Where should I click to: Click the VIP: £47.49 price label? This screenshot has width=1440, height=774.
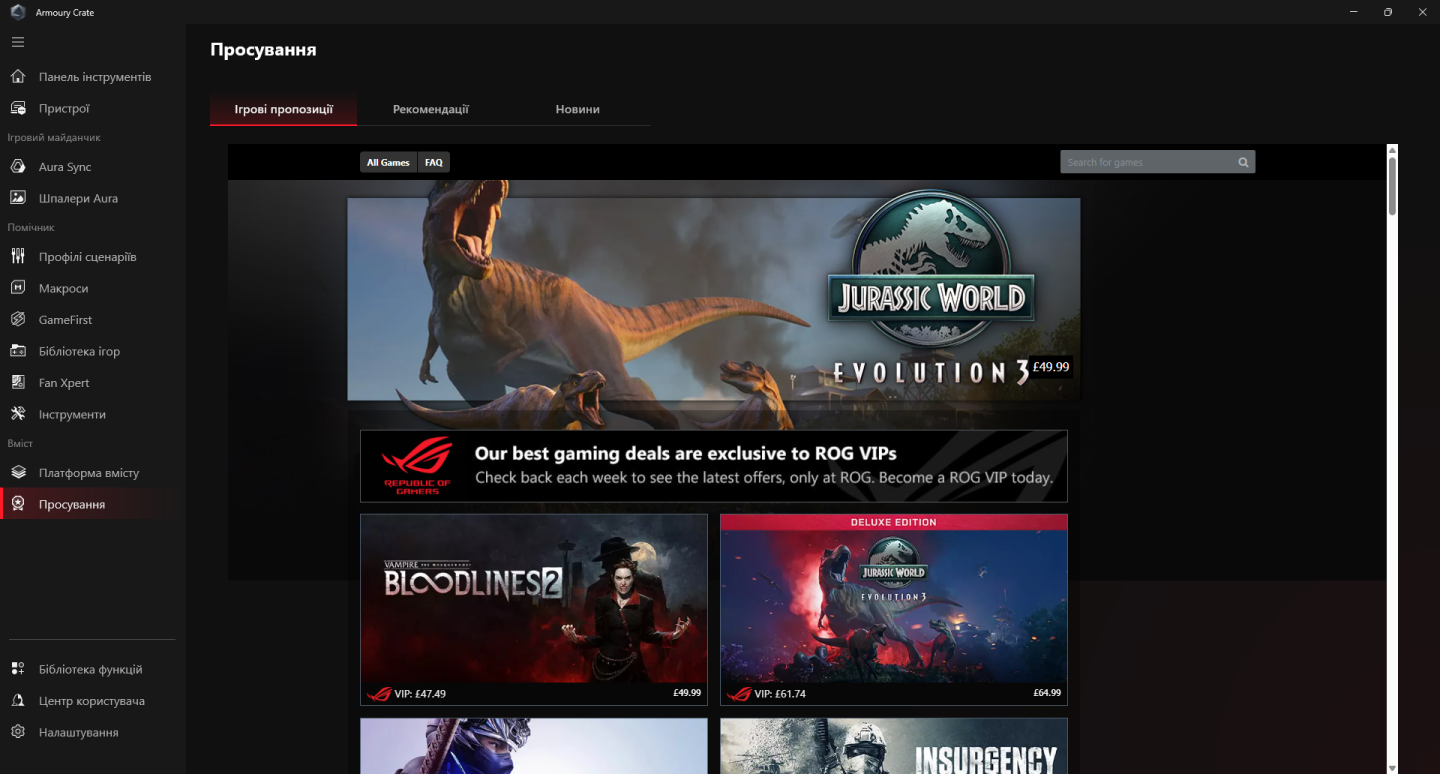tap(420, 694)
